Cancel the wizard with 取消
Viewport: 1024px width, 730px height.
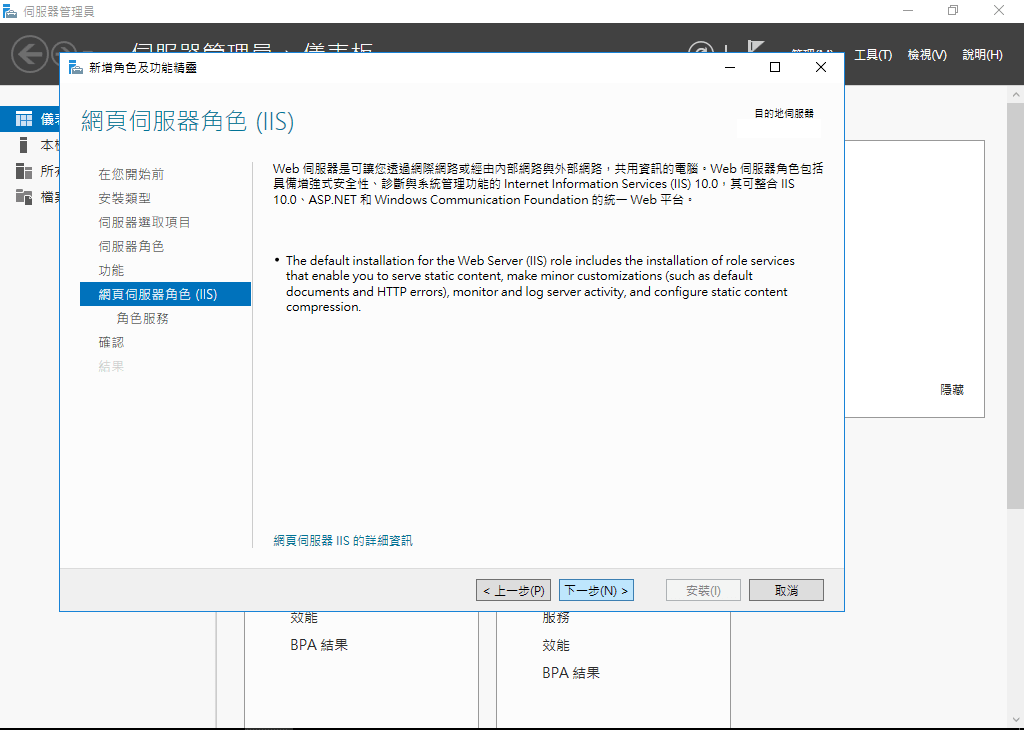tap(786, 591)
